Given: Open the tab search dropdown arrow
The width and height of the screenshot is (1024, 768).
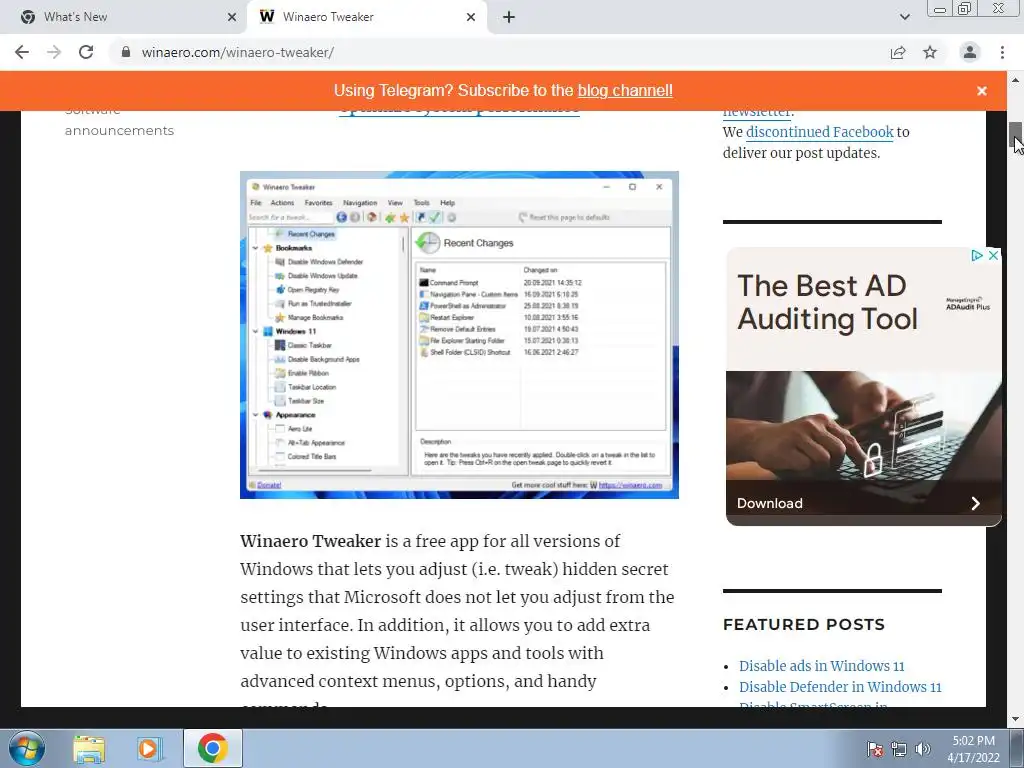Looking at the screenshot, I should [904, 17].
